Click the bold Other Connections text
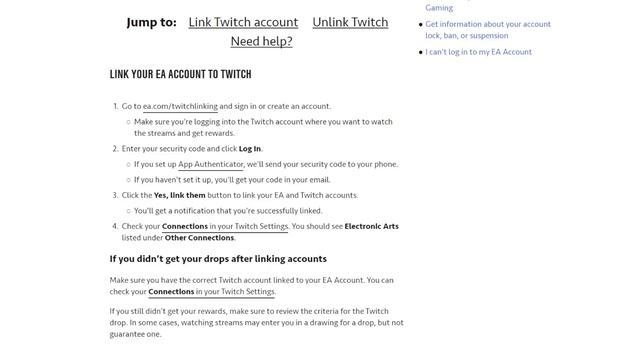Image resolution: width=640 pixels, height=360 pixels. point(199,238)
